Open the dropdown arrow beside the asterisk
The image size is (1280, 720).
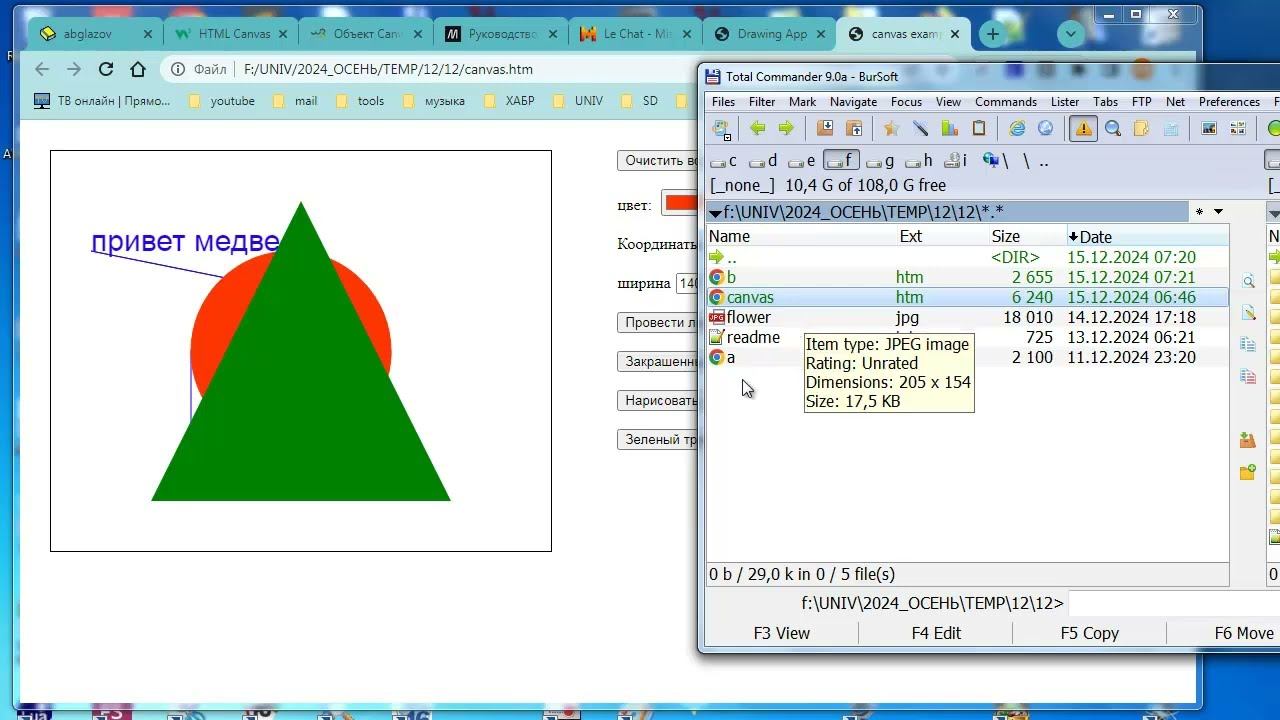coord(1218,212)
